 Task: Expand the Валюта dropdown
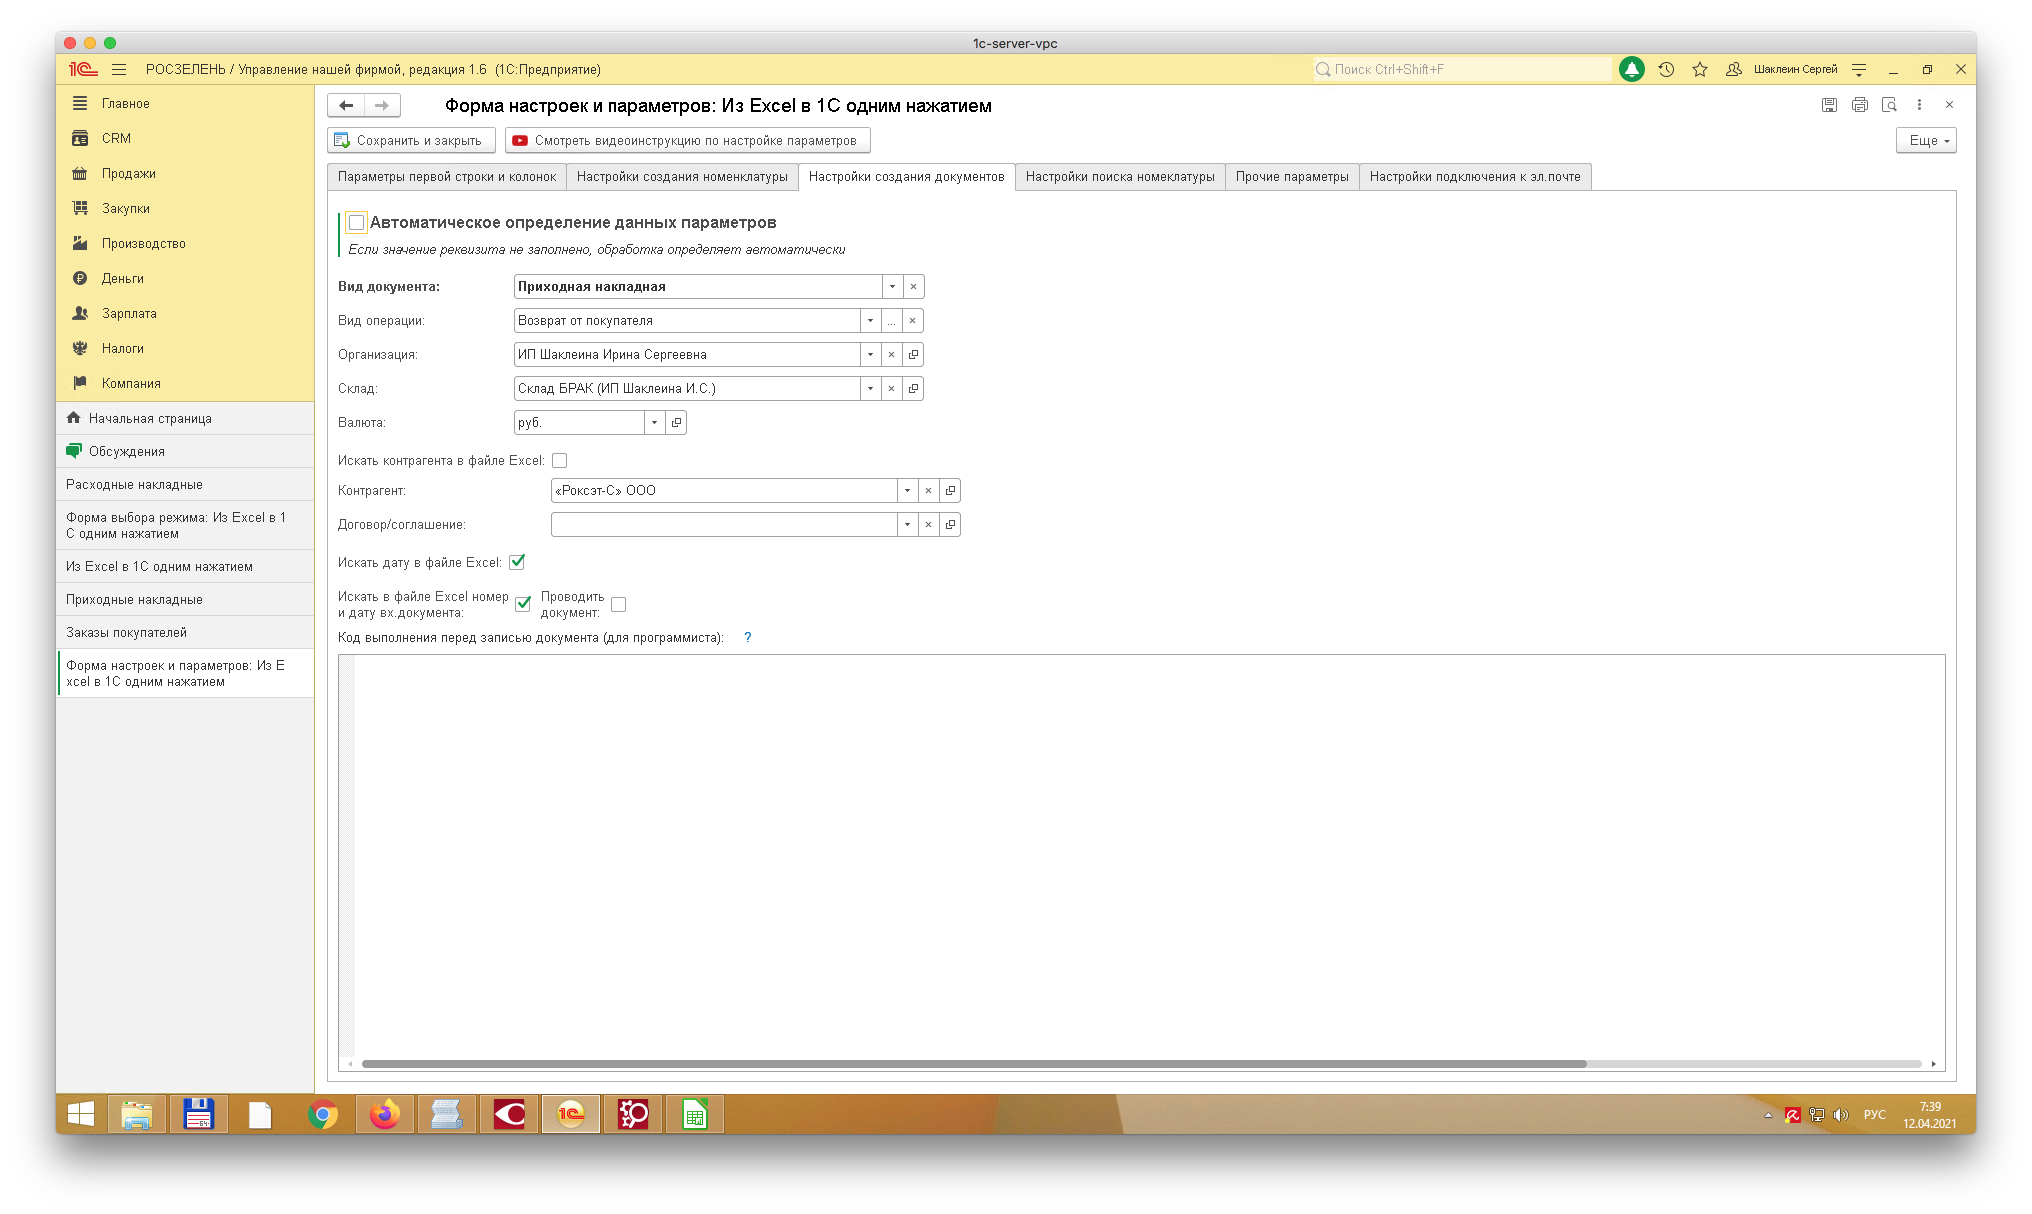(654, 422)
